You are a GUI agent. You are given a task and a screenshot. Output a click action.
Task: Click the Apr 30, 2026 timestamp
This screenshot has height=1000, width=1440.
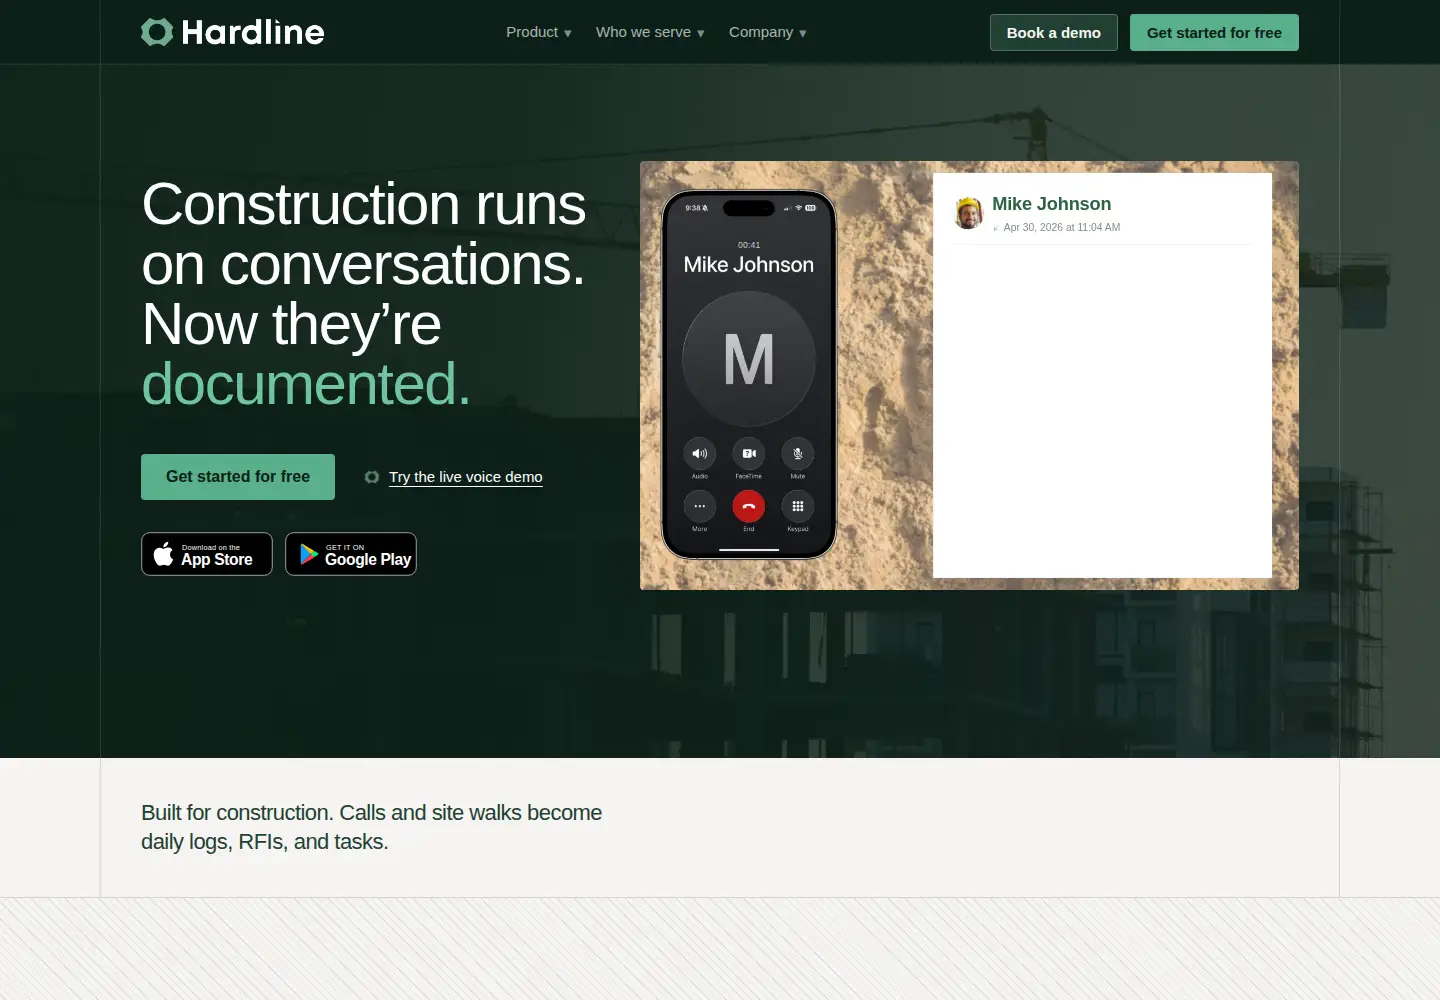pyautogui.click(x=1062, y=228)
